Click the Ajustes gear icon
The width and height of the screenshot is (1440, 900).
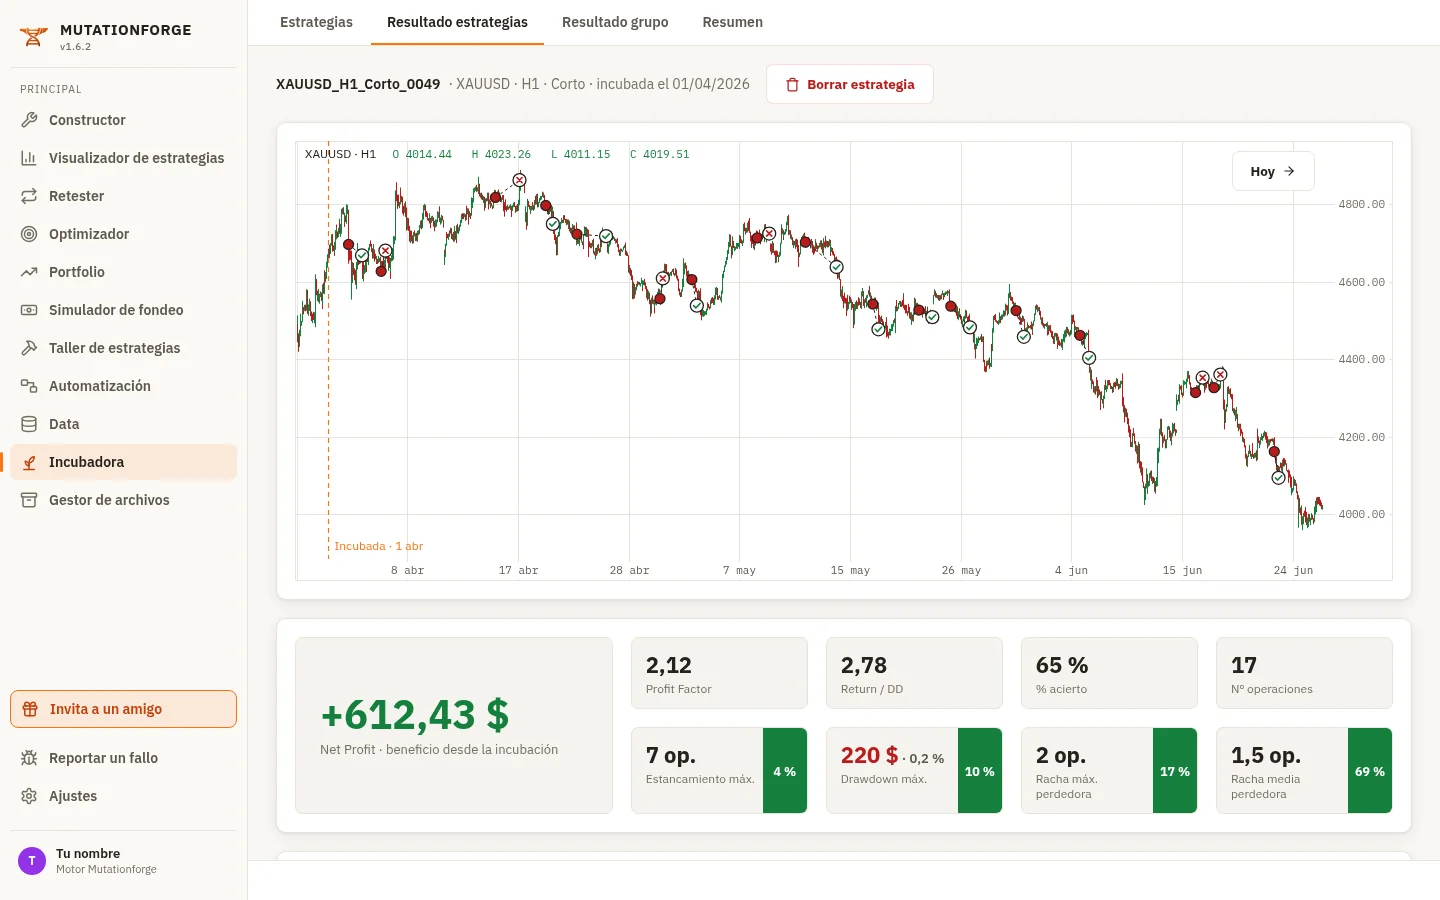(29, 796)
